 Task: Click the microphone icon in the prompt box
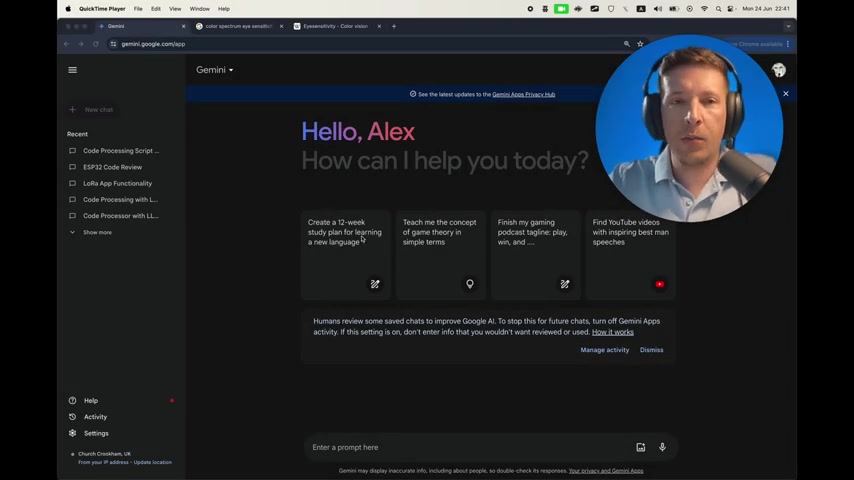(x=662, y=447)
